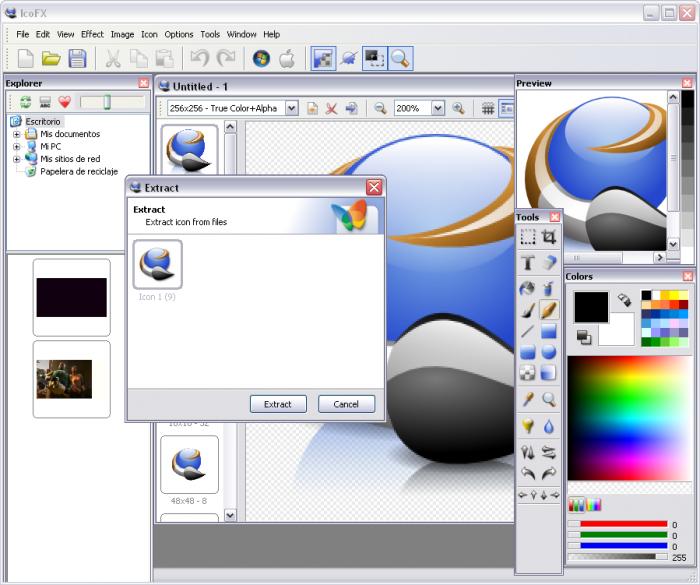This screenshot has height=585, width=700.
Task: Select the Crop tool
Action: [x=549, y=237]
